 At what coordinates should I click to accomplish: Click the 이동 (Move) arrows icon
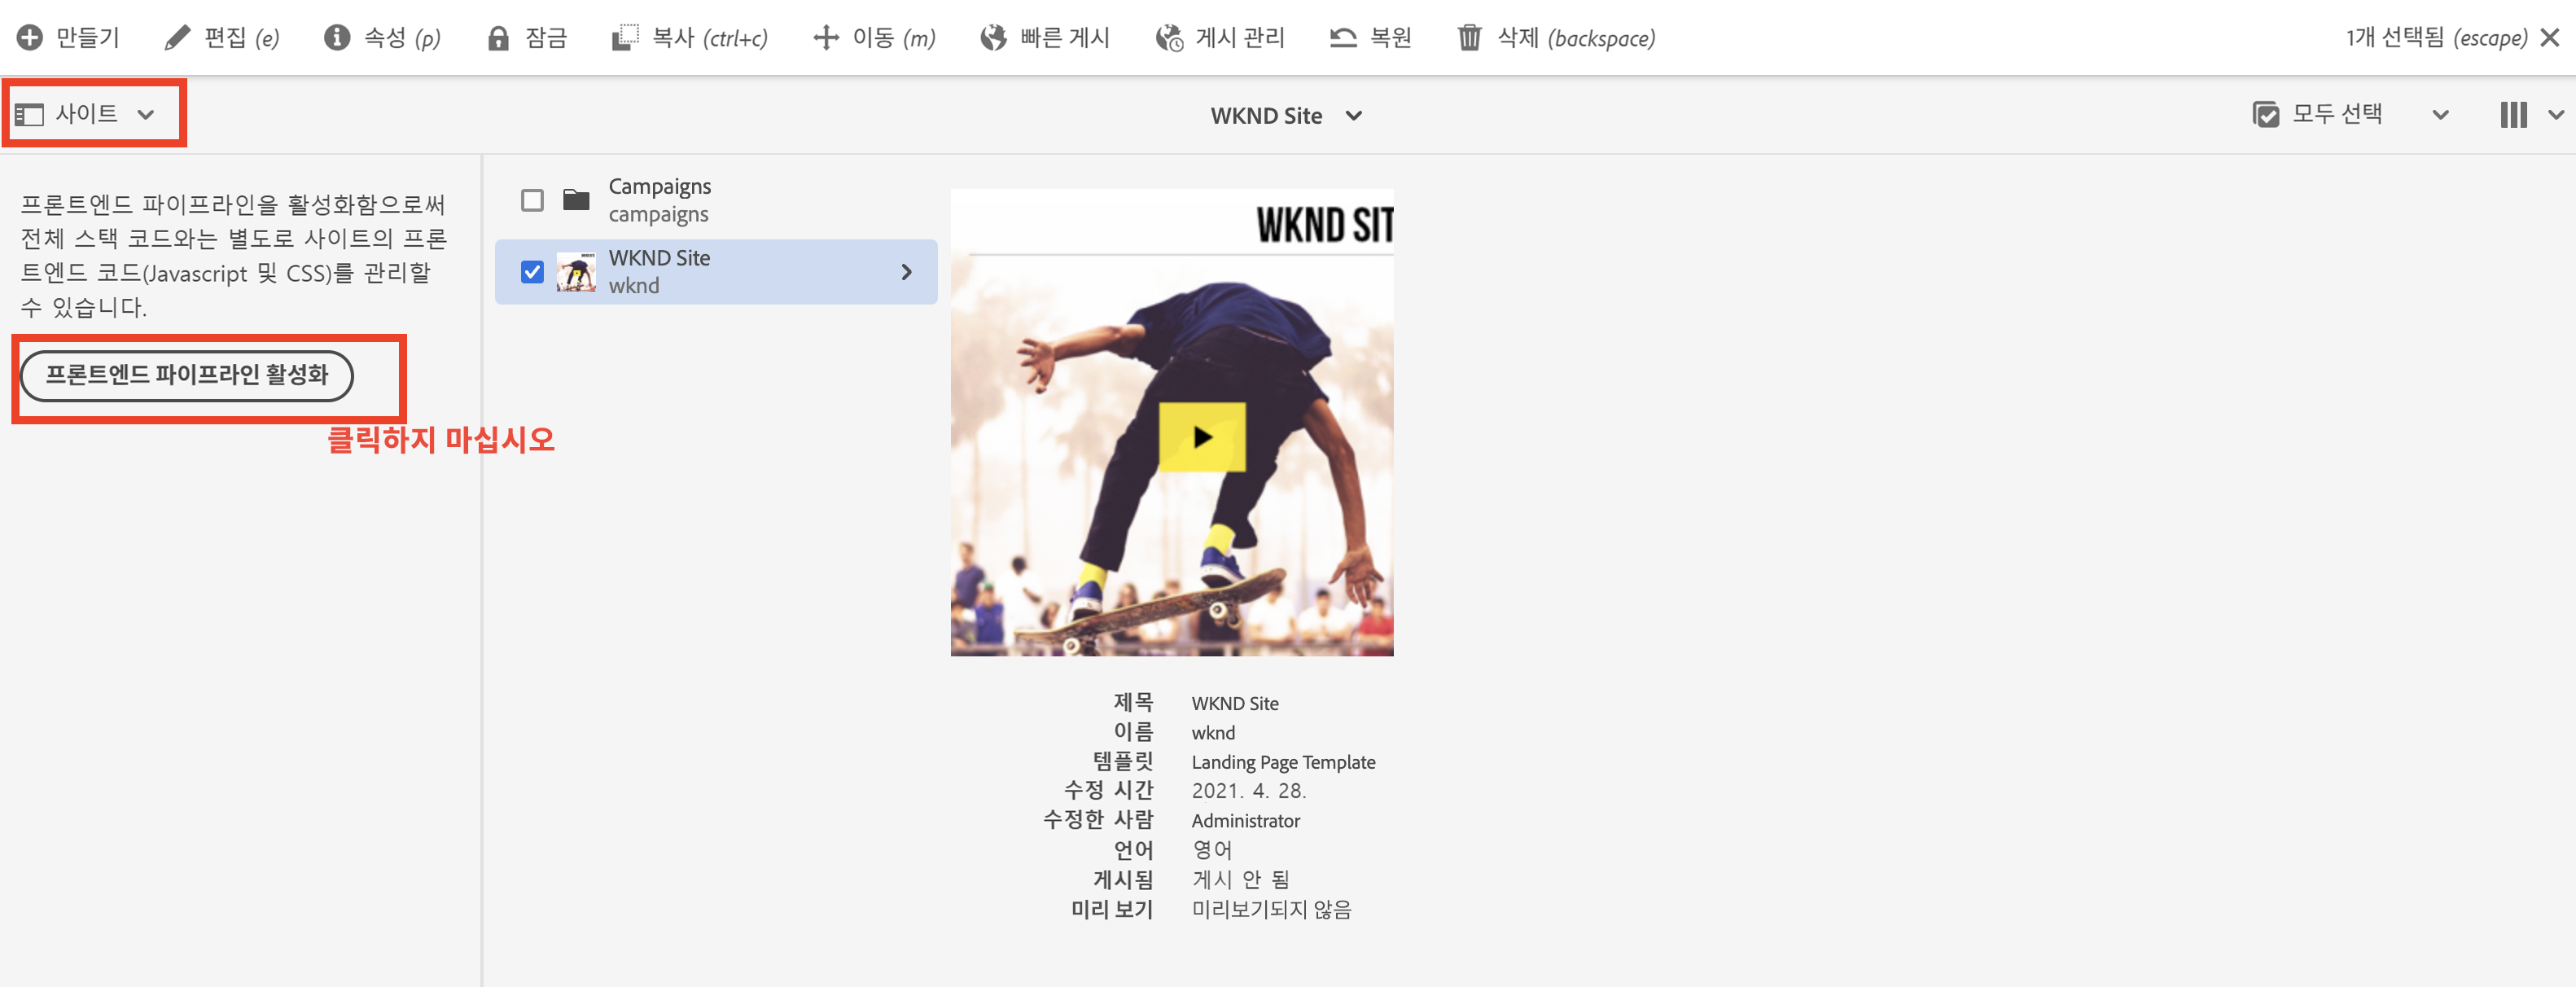(x=825, y=38)
